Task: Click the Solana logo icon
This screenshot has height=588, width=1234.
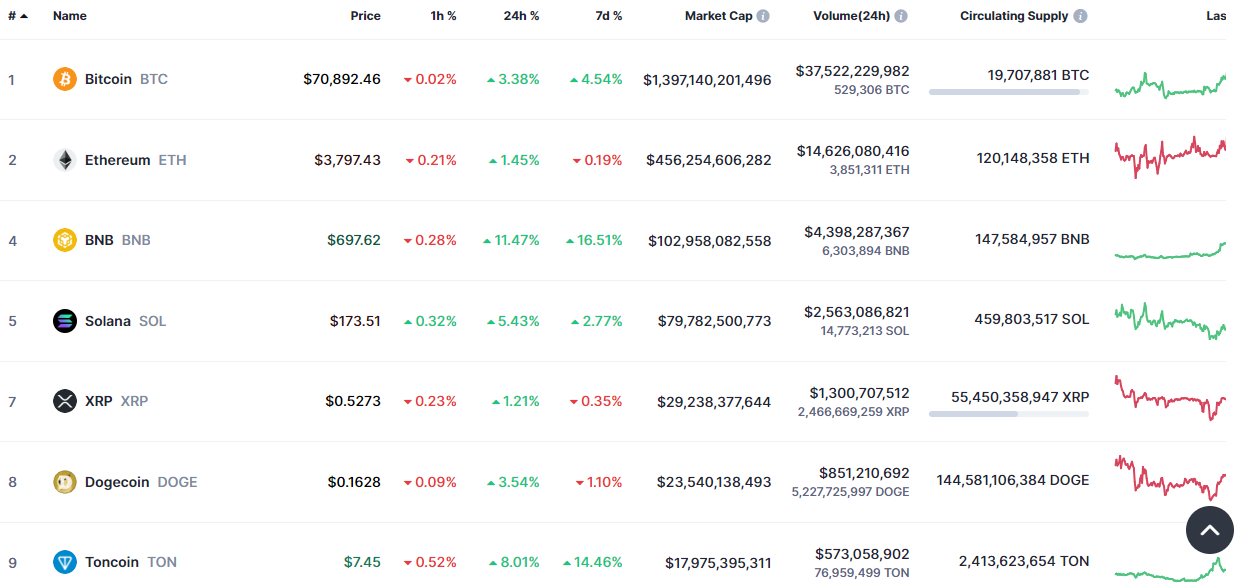Action: tap(65, 321)
